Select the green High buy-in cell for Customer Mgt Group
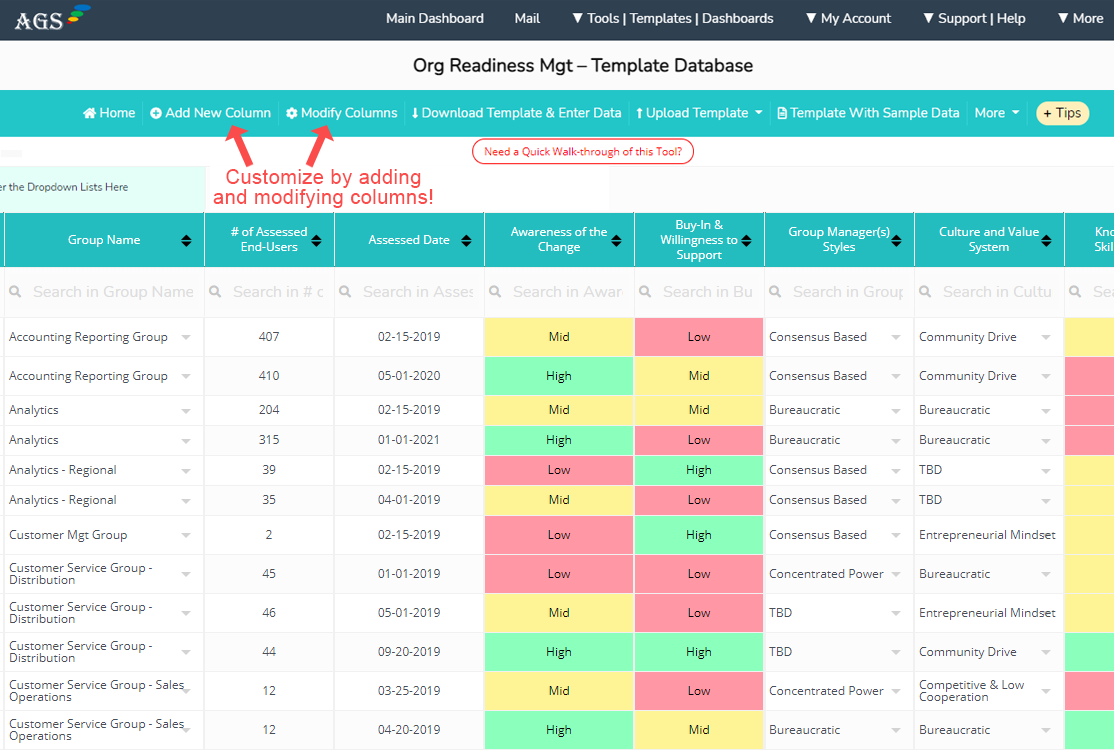This screenshot has width=1114, height=750. click(x=699, y=535)
